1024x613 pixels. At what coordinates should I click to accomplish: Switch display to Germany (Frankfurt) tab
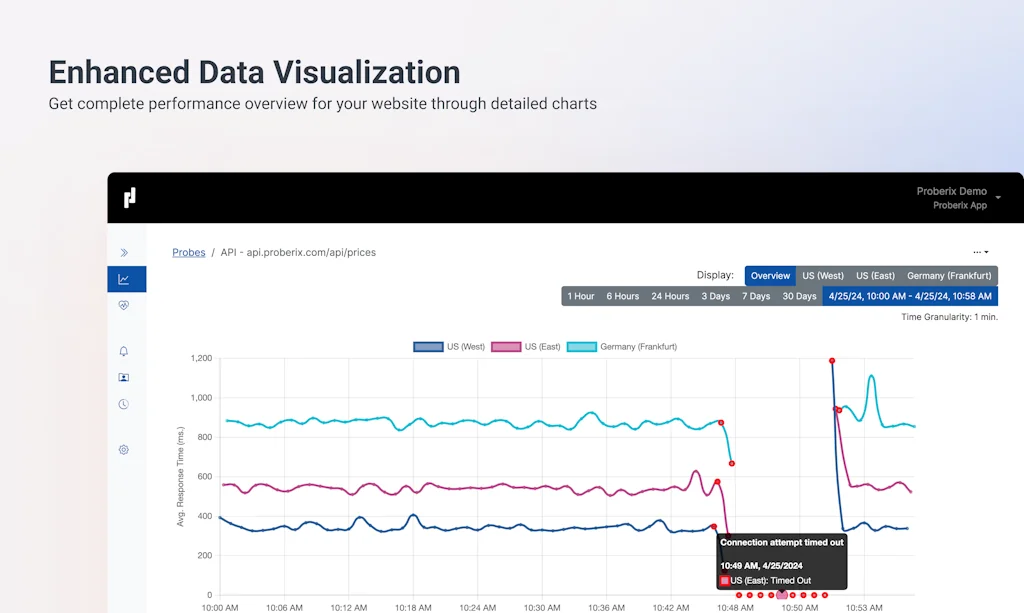coord(949,276)
